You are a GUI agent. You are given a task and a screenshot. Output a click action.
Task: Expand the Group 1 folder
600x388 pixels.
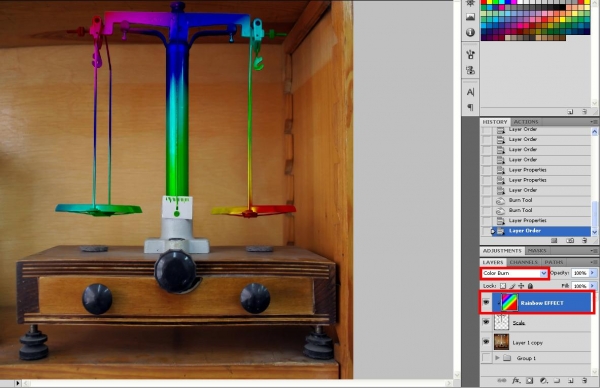497,358
